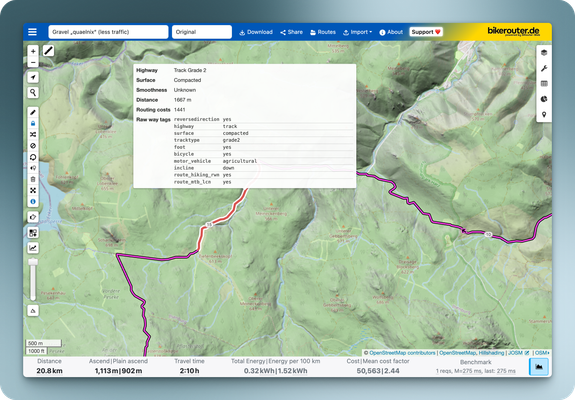Click the 2:10 h travel time
This screenshot has width=575, height=400.
click(190, 371)
